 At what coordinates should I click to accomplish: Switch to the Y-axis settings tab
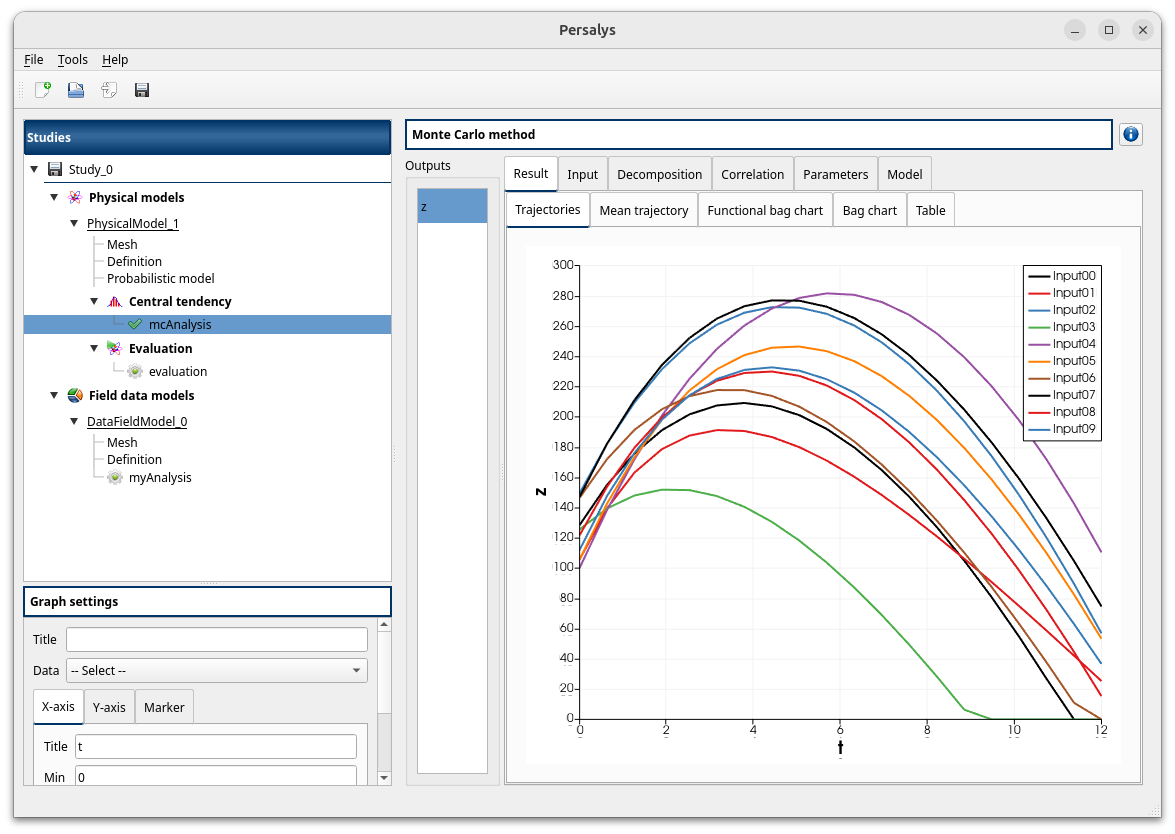109,707
